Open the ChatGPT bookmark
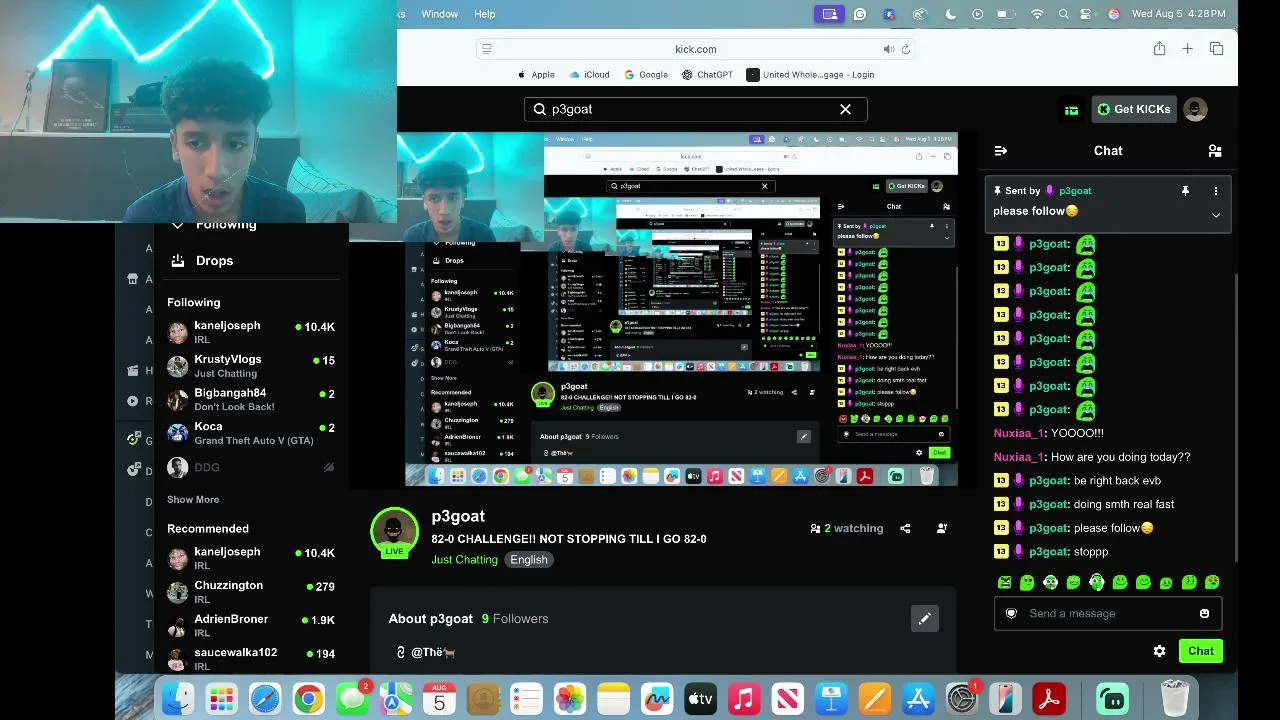This screenshot has height=720, width=1280. tap(707, 75)
